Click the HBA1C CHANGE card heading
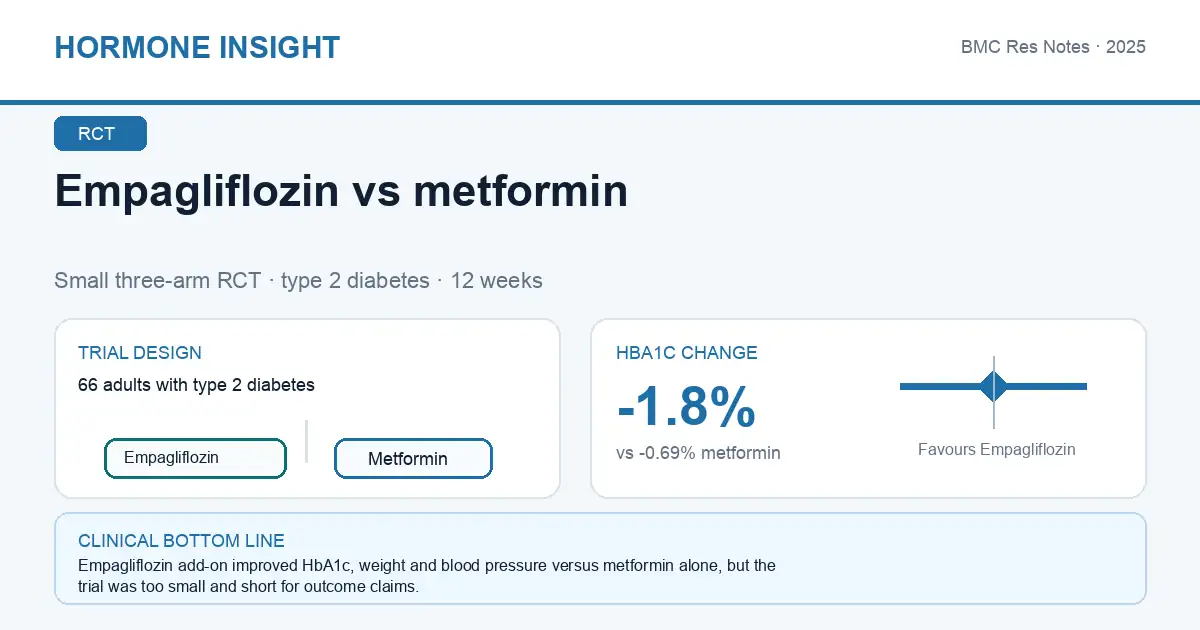The width and height of the screenshot is (1200, 630). click(x=687, y=353)
